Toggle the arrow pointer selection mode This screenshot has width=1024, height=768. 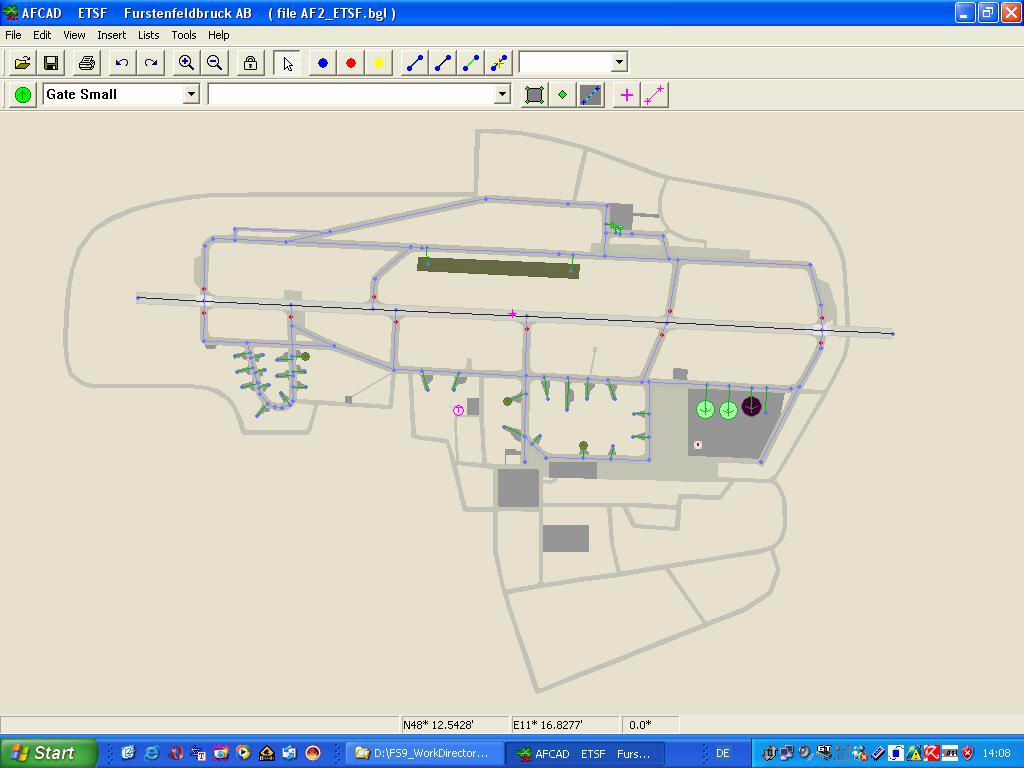tap(288, 63)
